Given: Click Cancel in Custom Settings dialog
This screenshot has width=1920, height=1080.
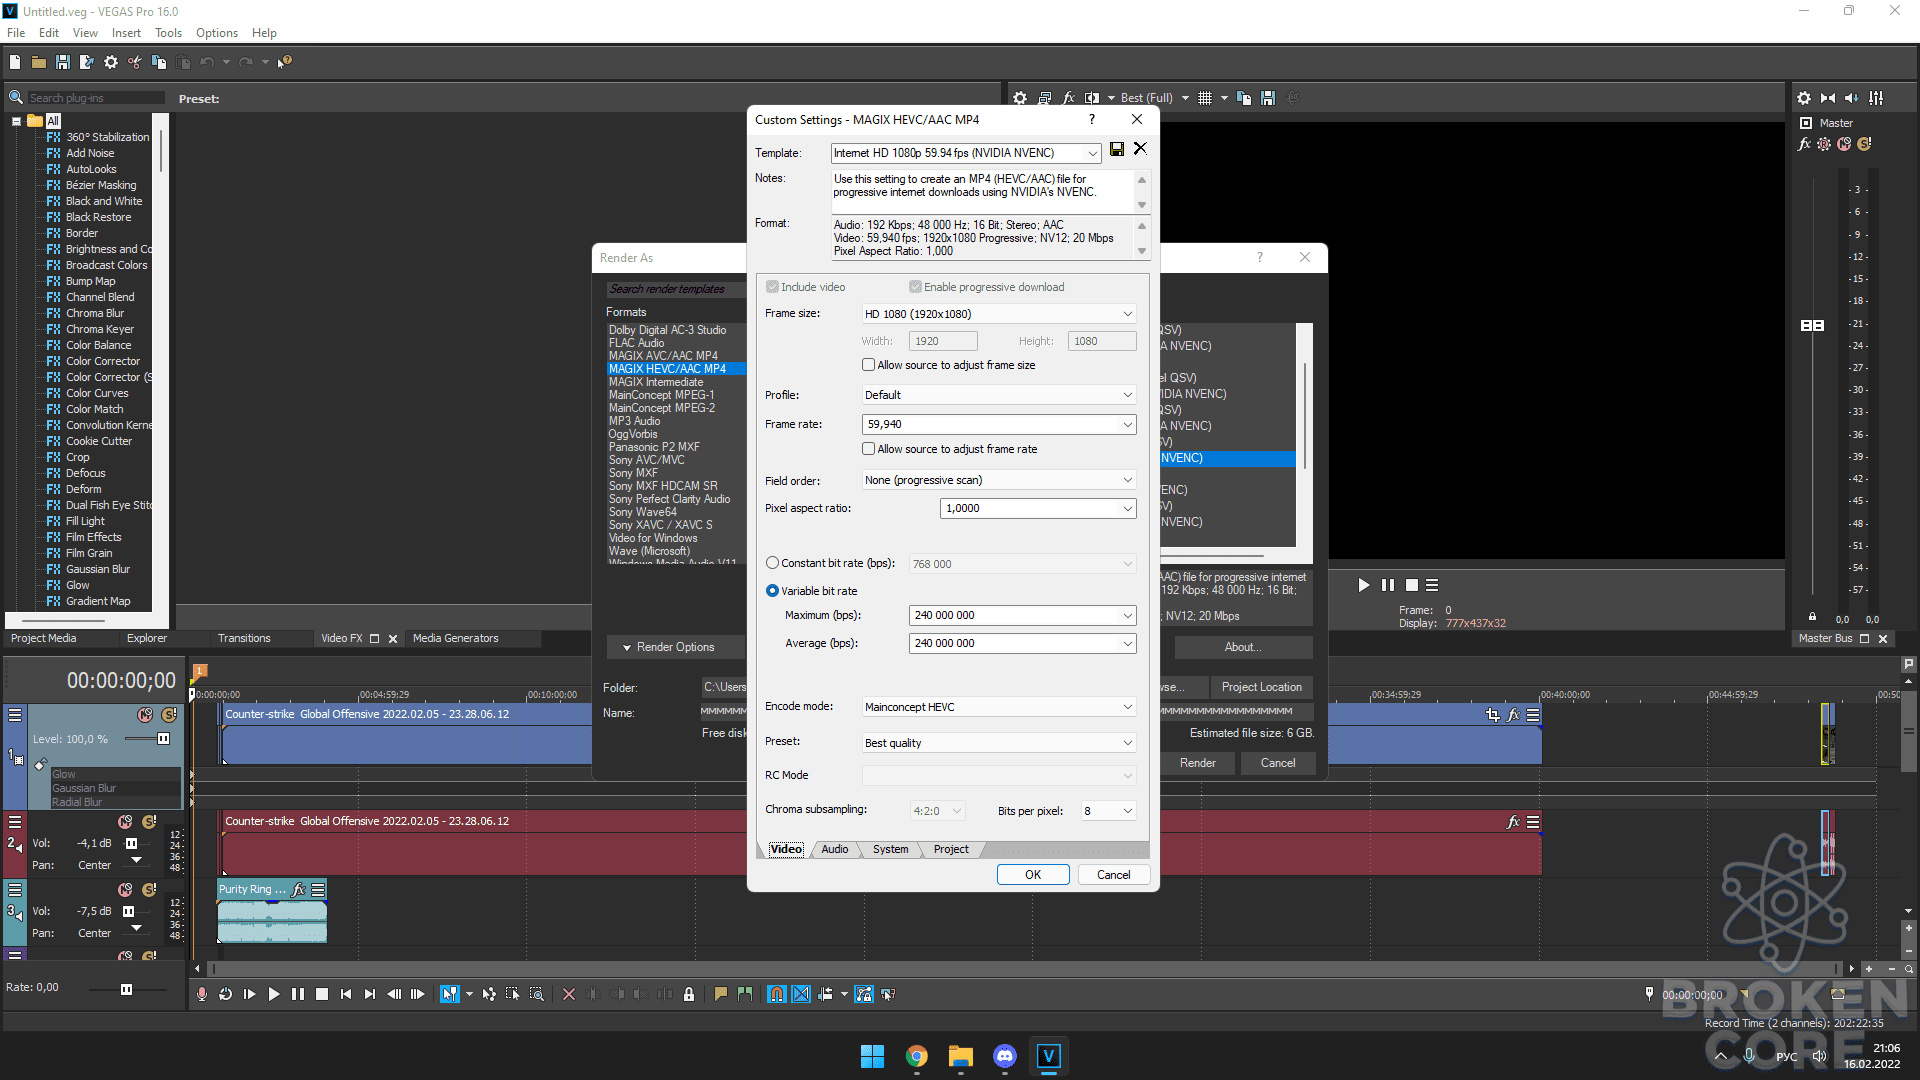Looking at the screenshot, I should [1113, 875].
